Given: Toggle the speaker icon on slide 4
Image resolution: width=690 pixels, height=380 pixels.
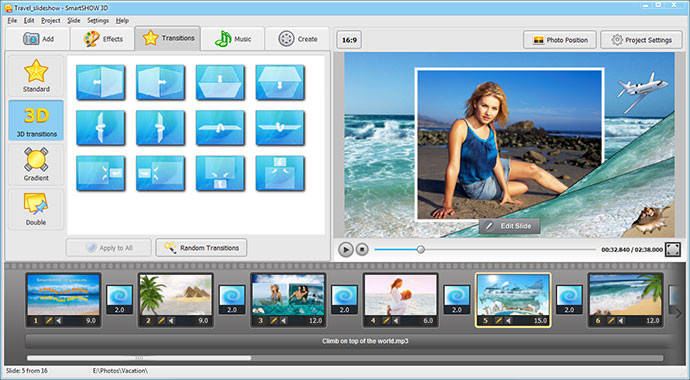Looking at the screenshot, I should tap(396, 321).
